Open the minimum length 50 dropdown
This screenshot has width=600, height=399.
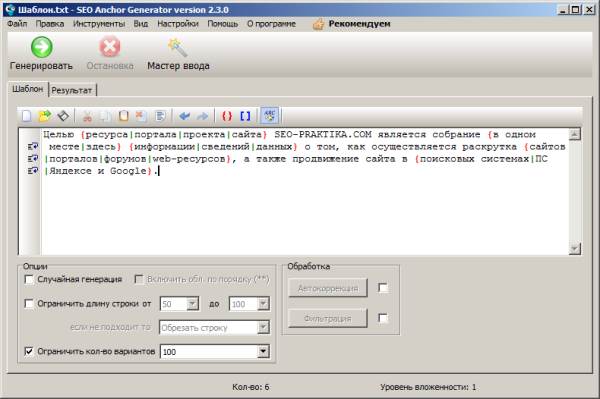pyautogui.click(x=192, y=304)
